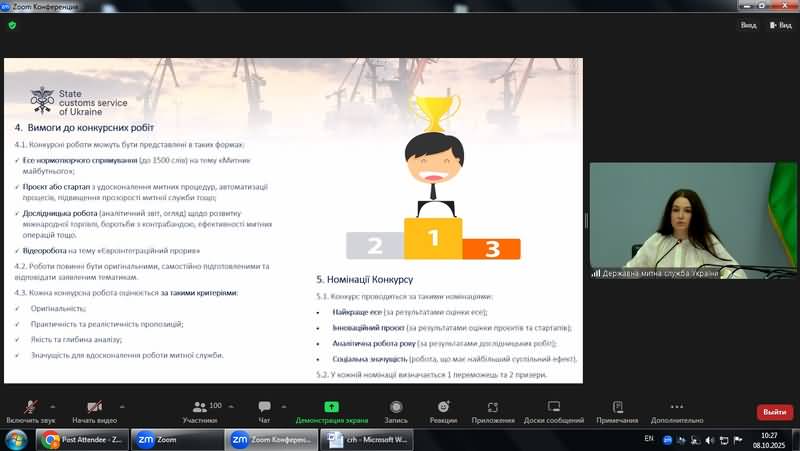Open the Участники participants panel
Viewport: 800px width, 451px height.
click(199, 411)
